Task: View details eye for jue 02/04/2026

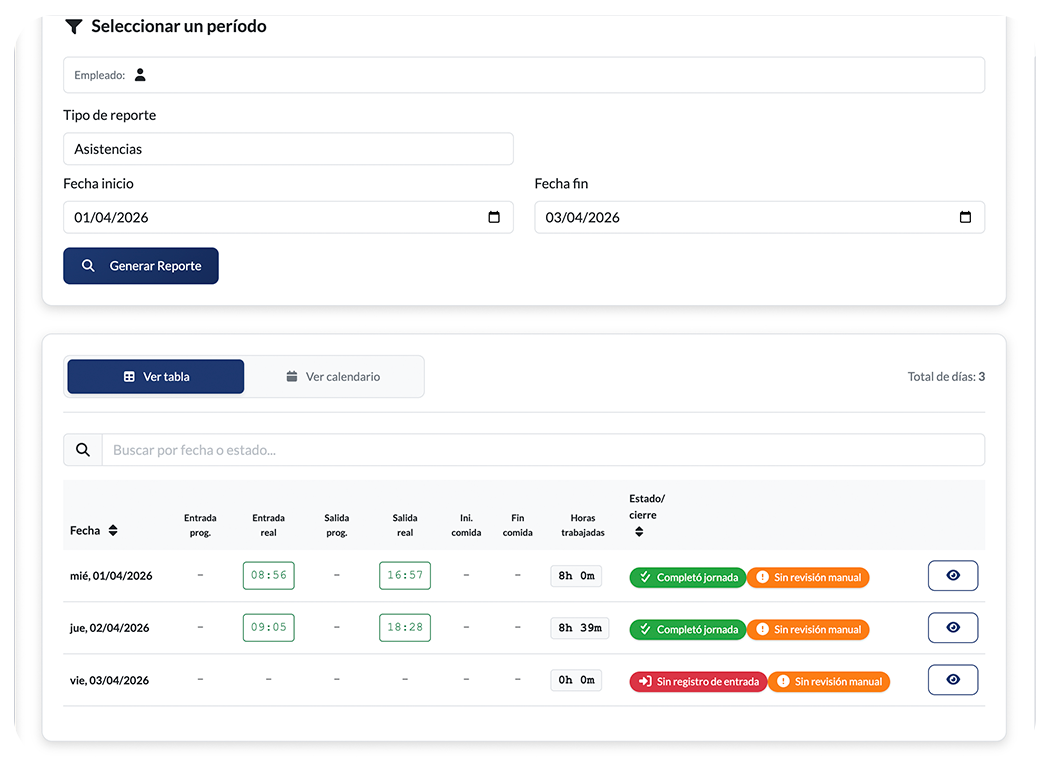Action: coord(952,628)
